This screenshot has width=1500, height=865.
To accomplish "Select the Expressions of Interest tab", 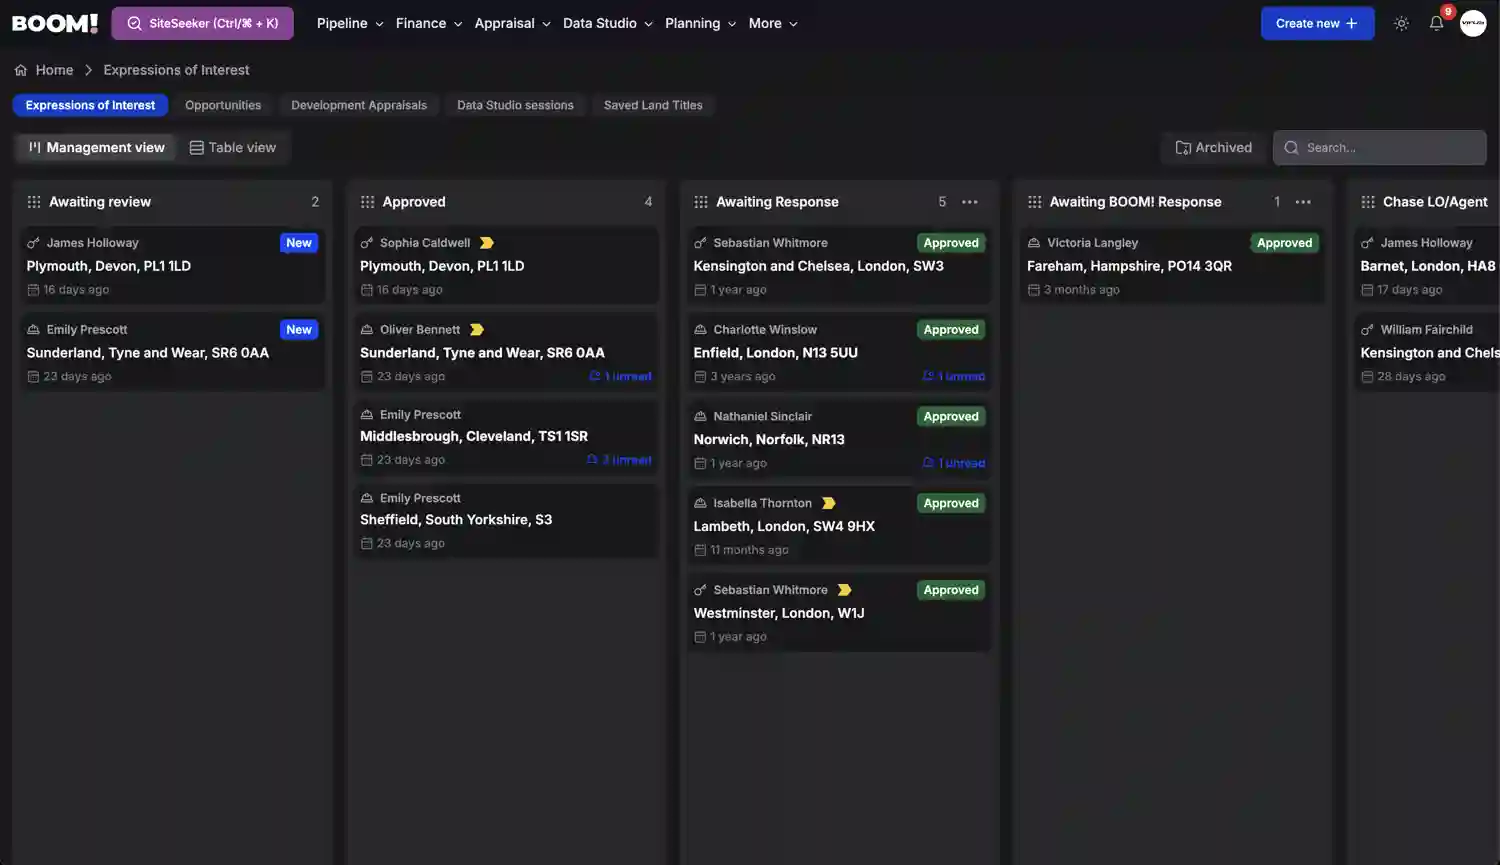I will tap(90, 105).
